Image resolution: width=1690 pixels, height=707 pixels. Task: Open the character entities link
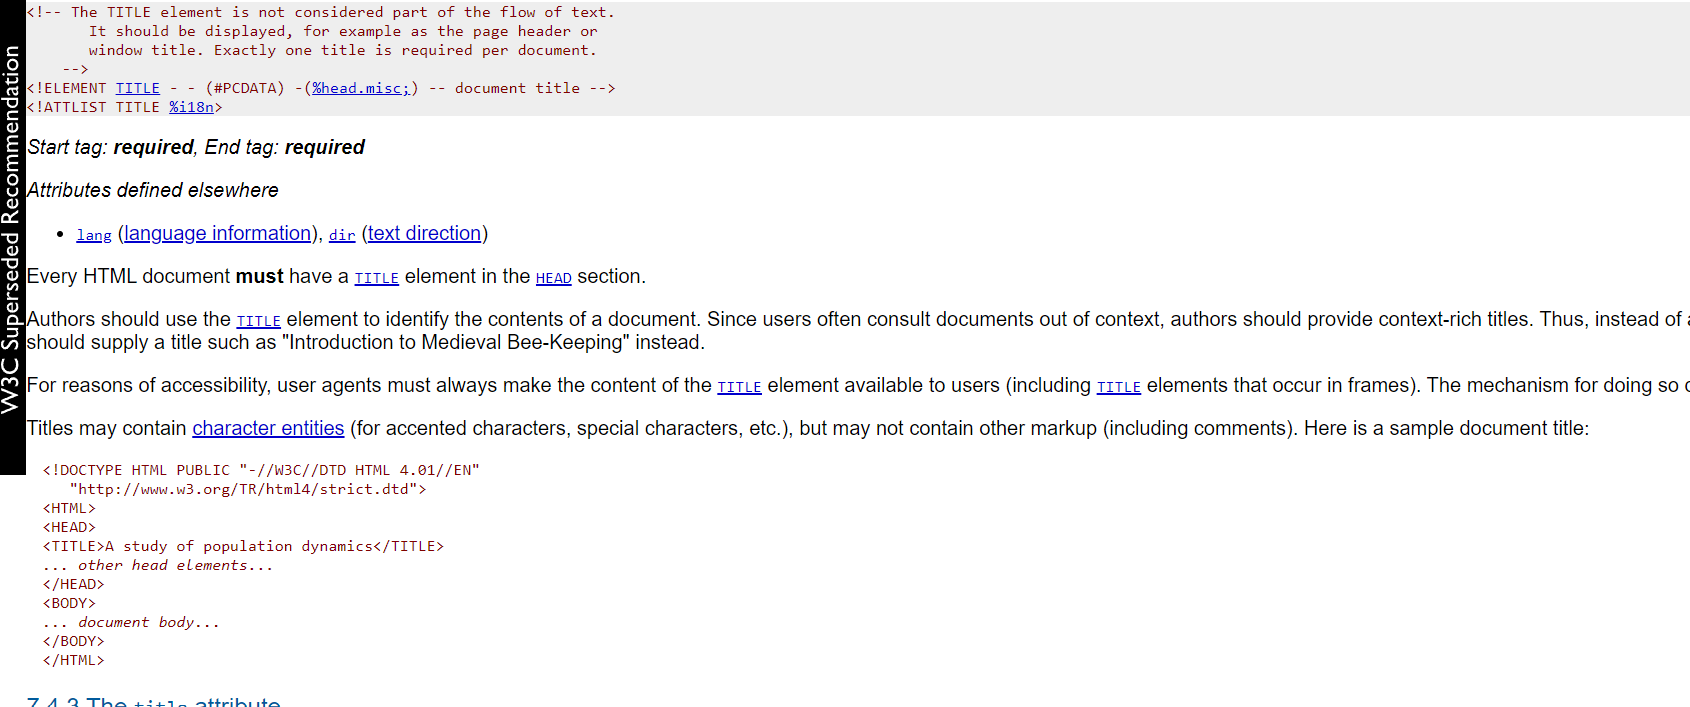(x=268, y=428)
